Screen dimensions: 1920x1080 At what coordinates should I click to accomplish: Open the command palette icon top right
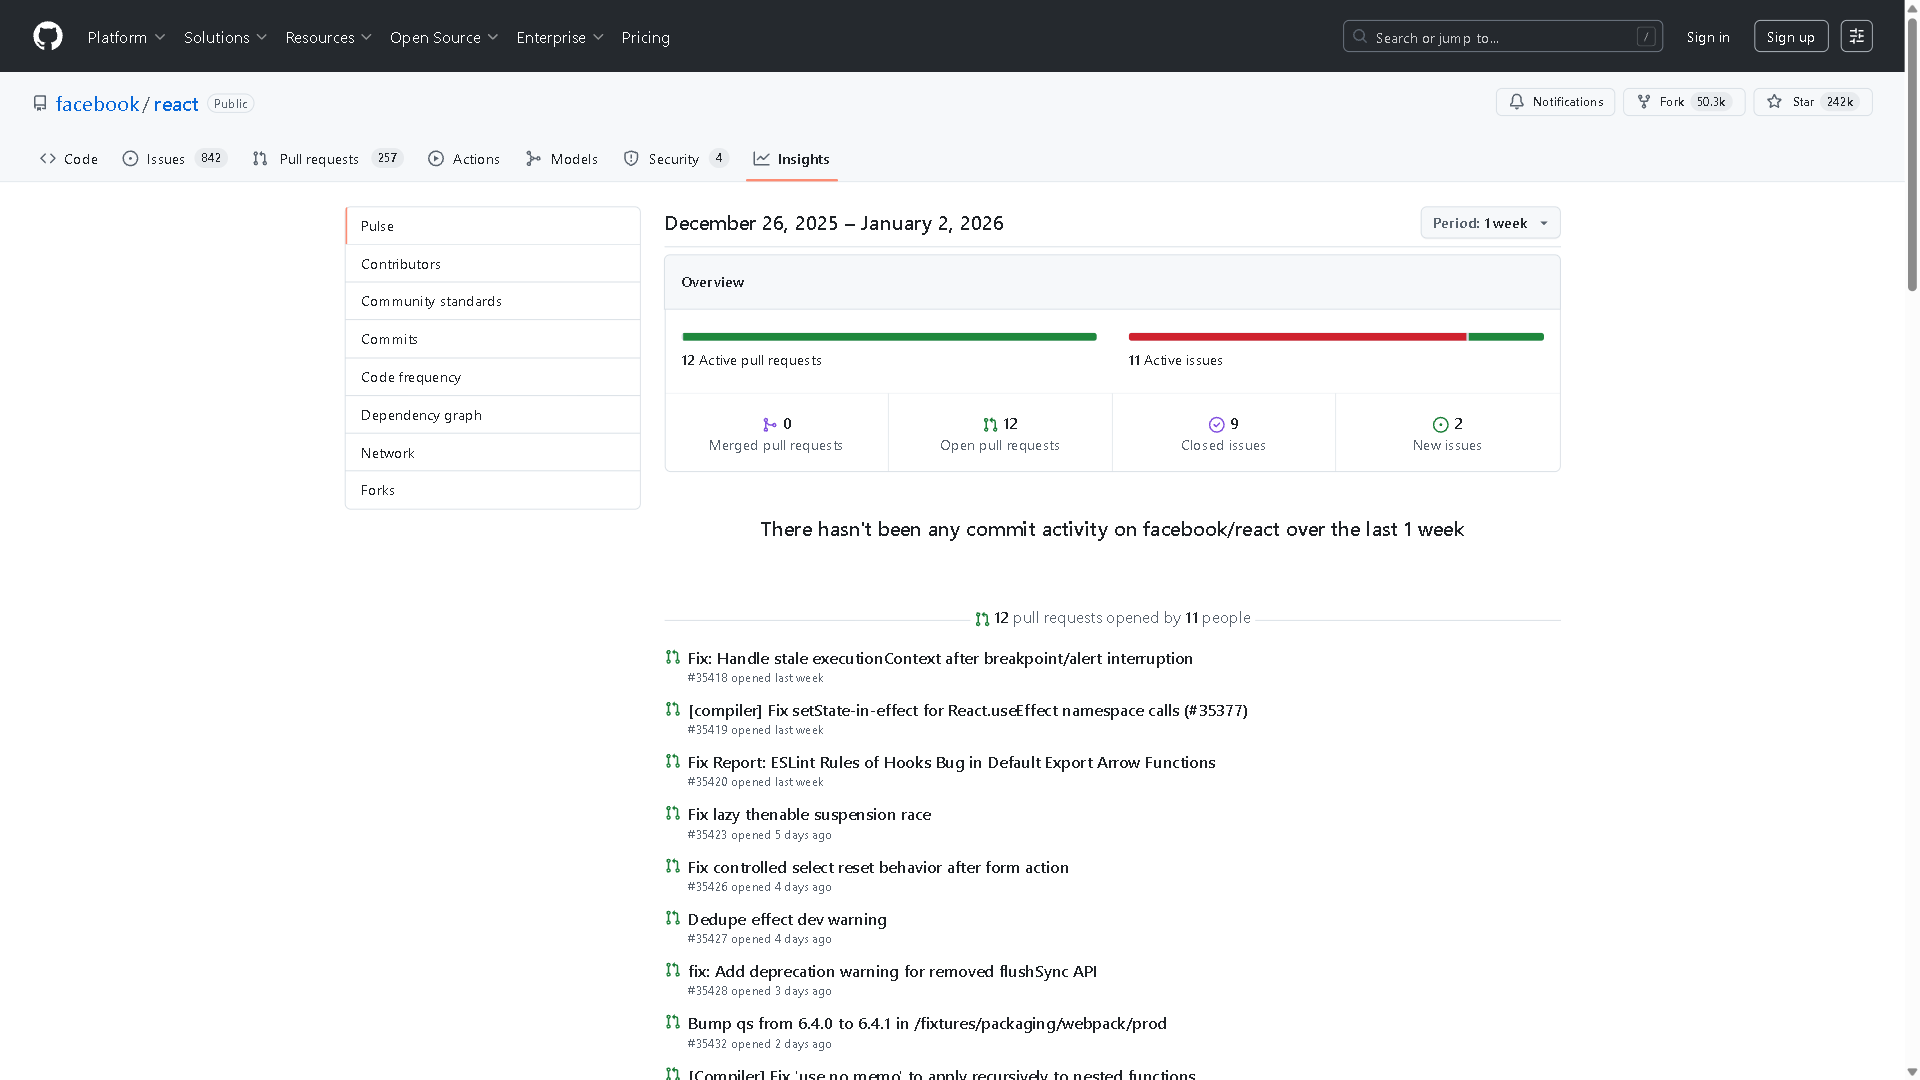[x=1856, y=36]
